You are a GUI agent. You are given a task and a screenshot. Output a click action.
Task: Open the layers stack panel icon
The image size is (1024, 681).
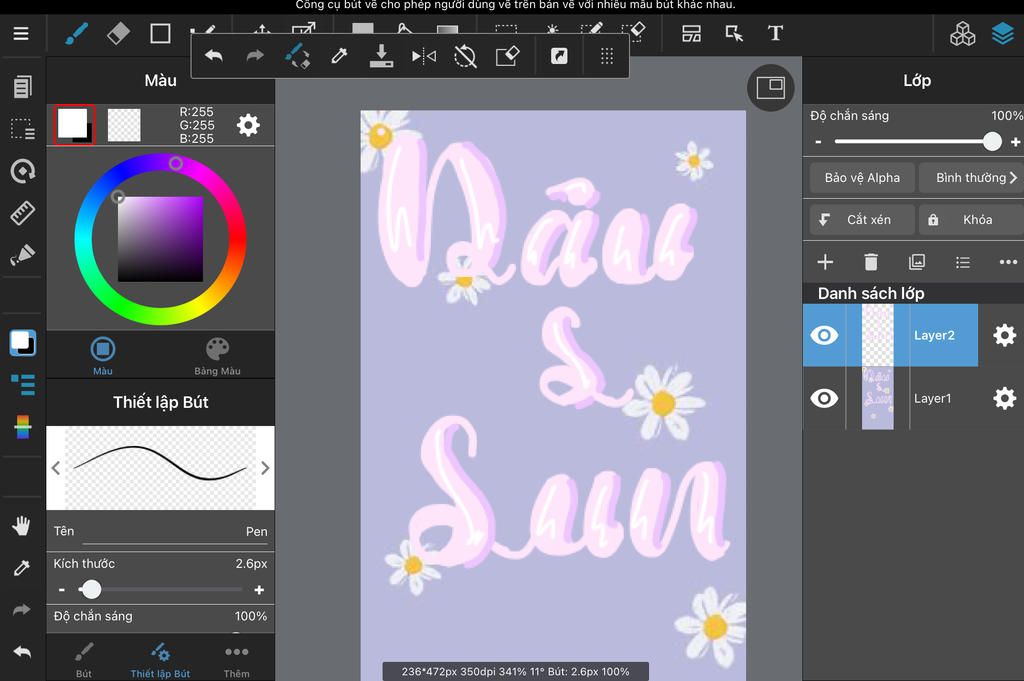(x=1003, y=34)
